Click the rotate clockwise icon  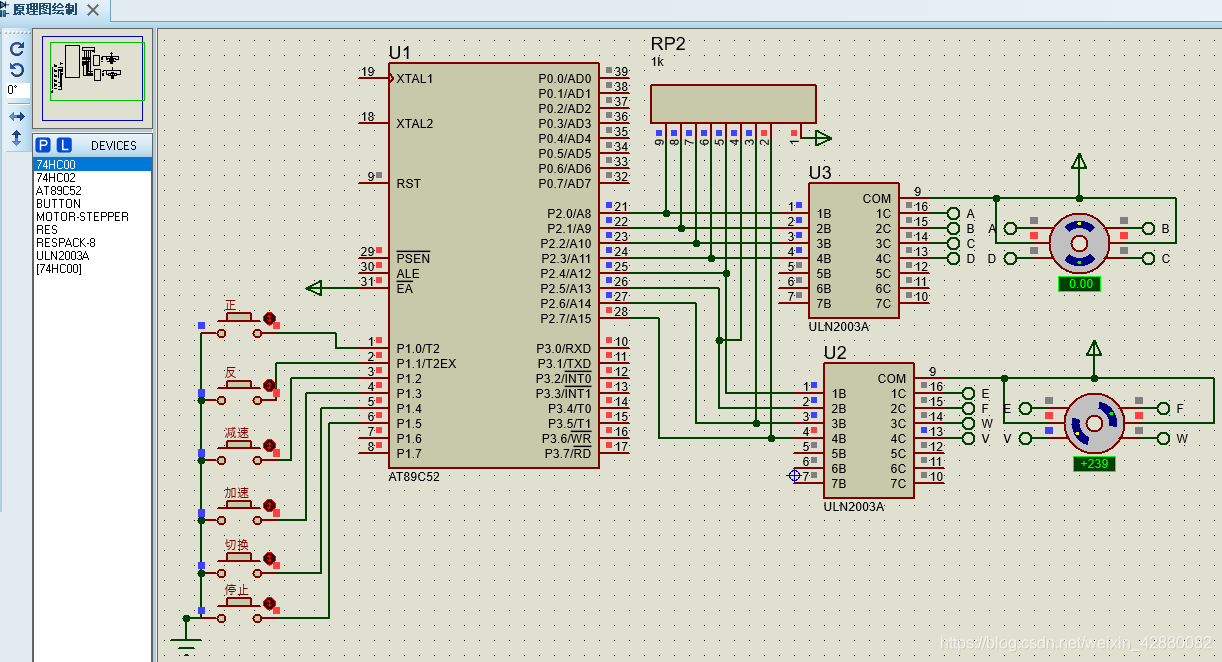click(x=16, y=49)
